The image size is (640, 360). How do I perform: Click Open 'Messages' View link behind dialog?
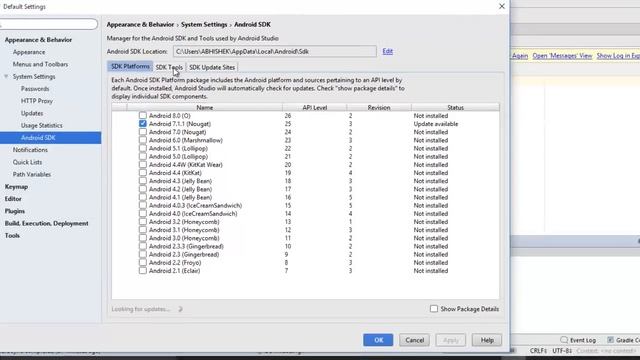click(x=562, y=56)
